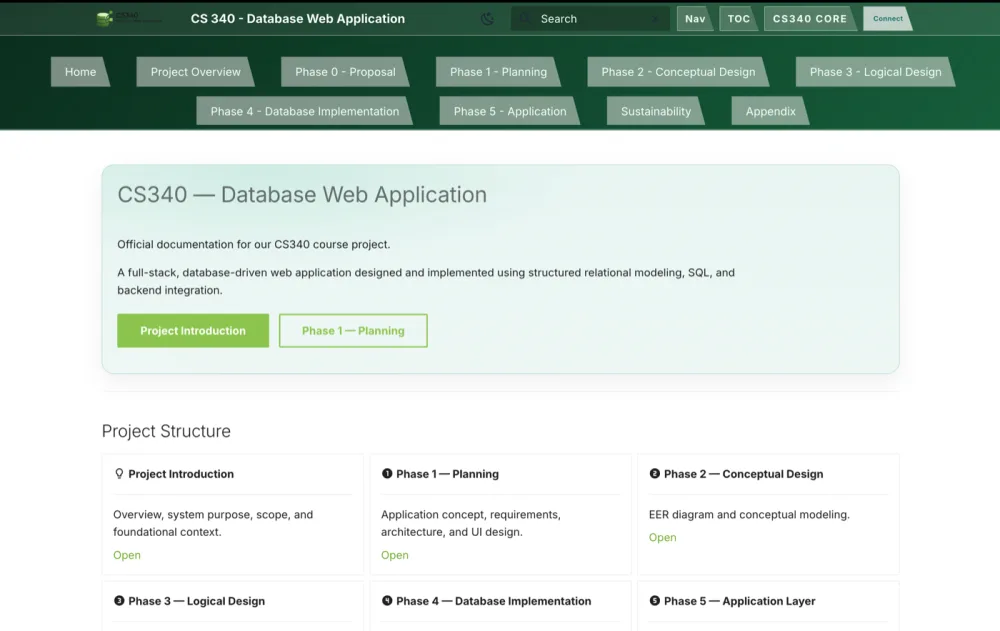Screen dimensions: 1000x631
Task: Open the Nav button in the header
Action: (695, 19)
